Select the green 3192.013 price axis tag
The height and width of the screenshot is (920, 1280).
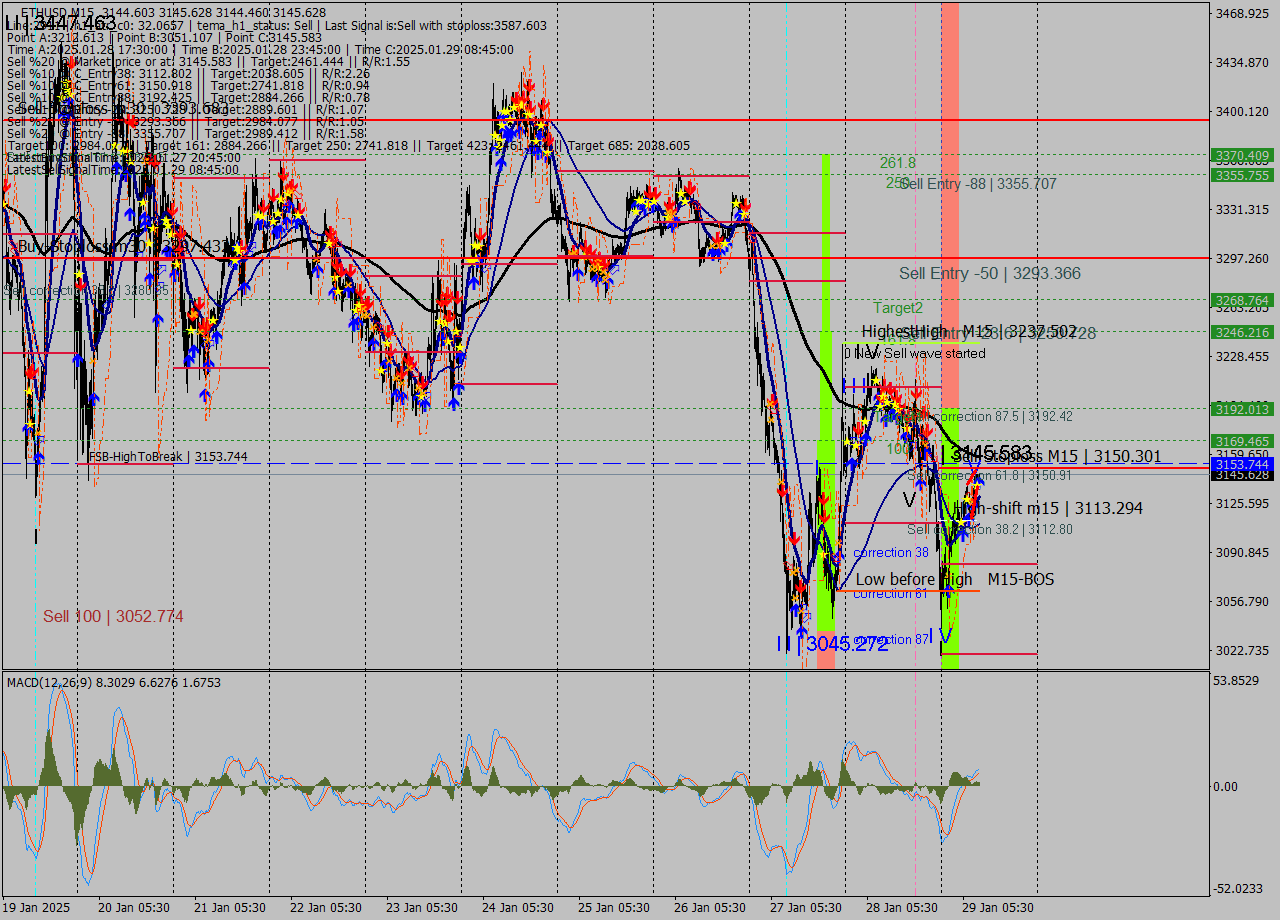click(1242, 409)
